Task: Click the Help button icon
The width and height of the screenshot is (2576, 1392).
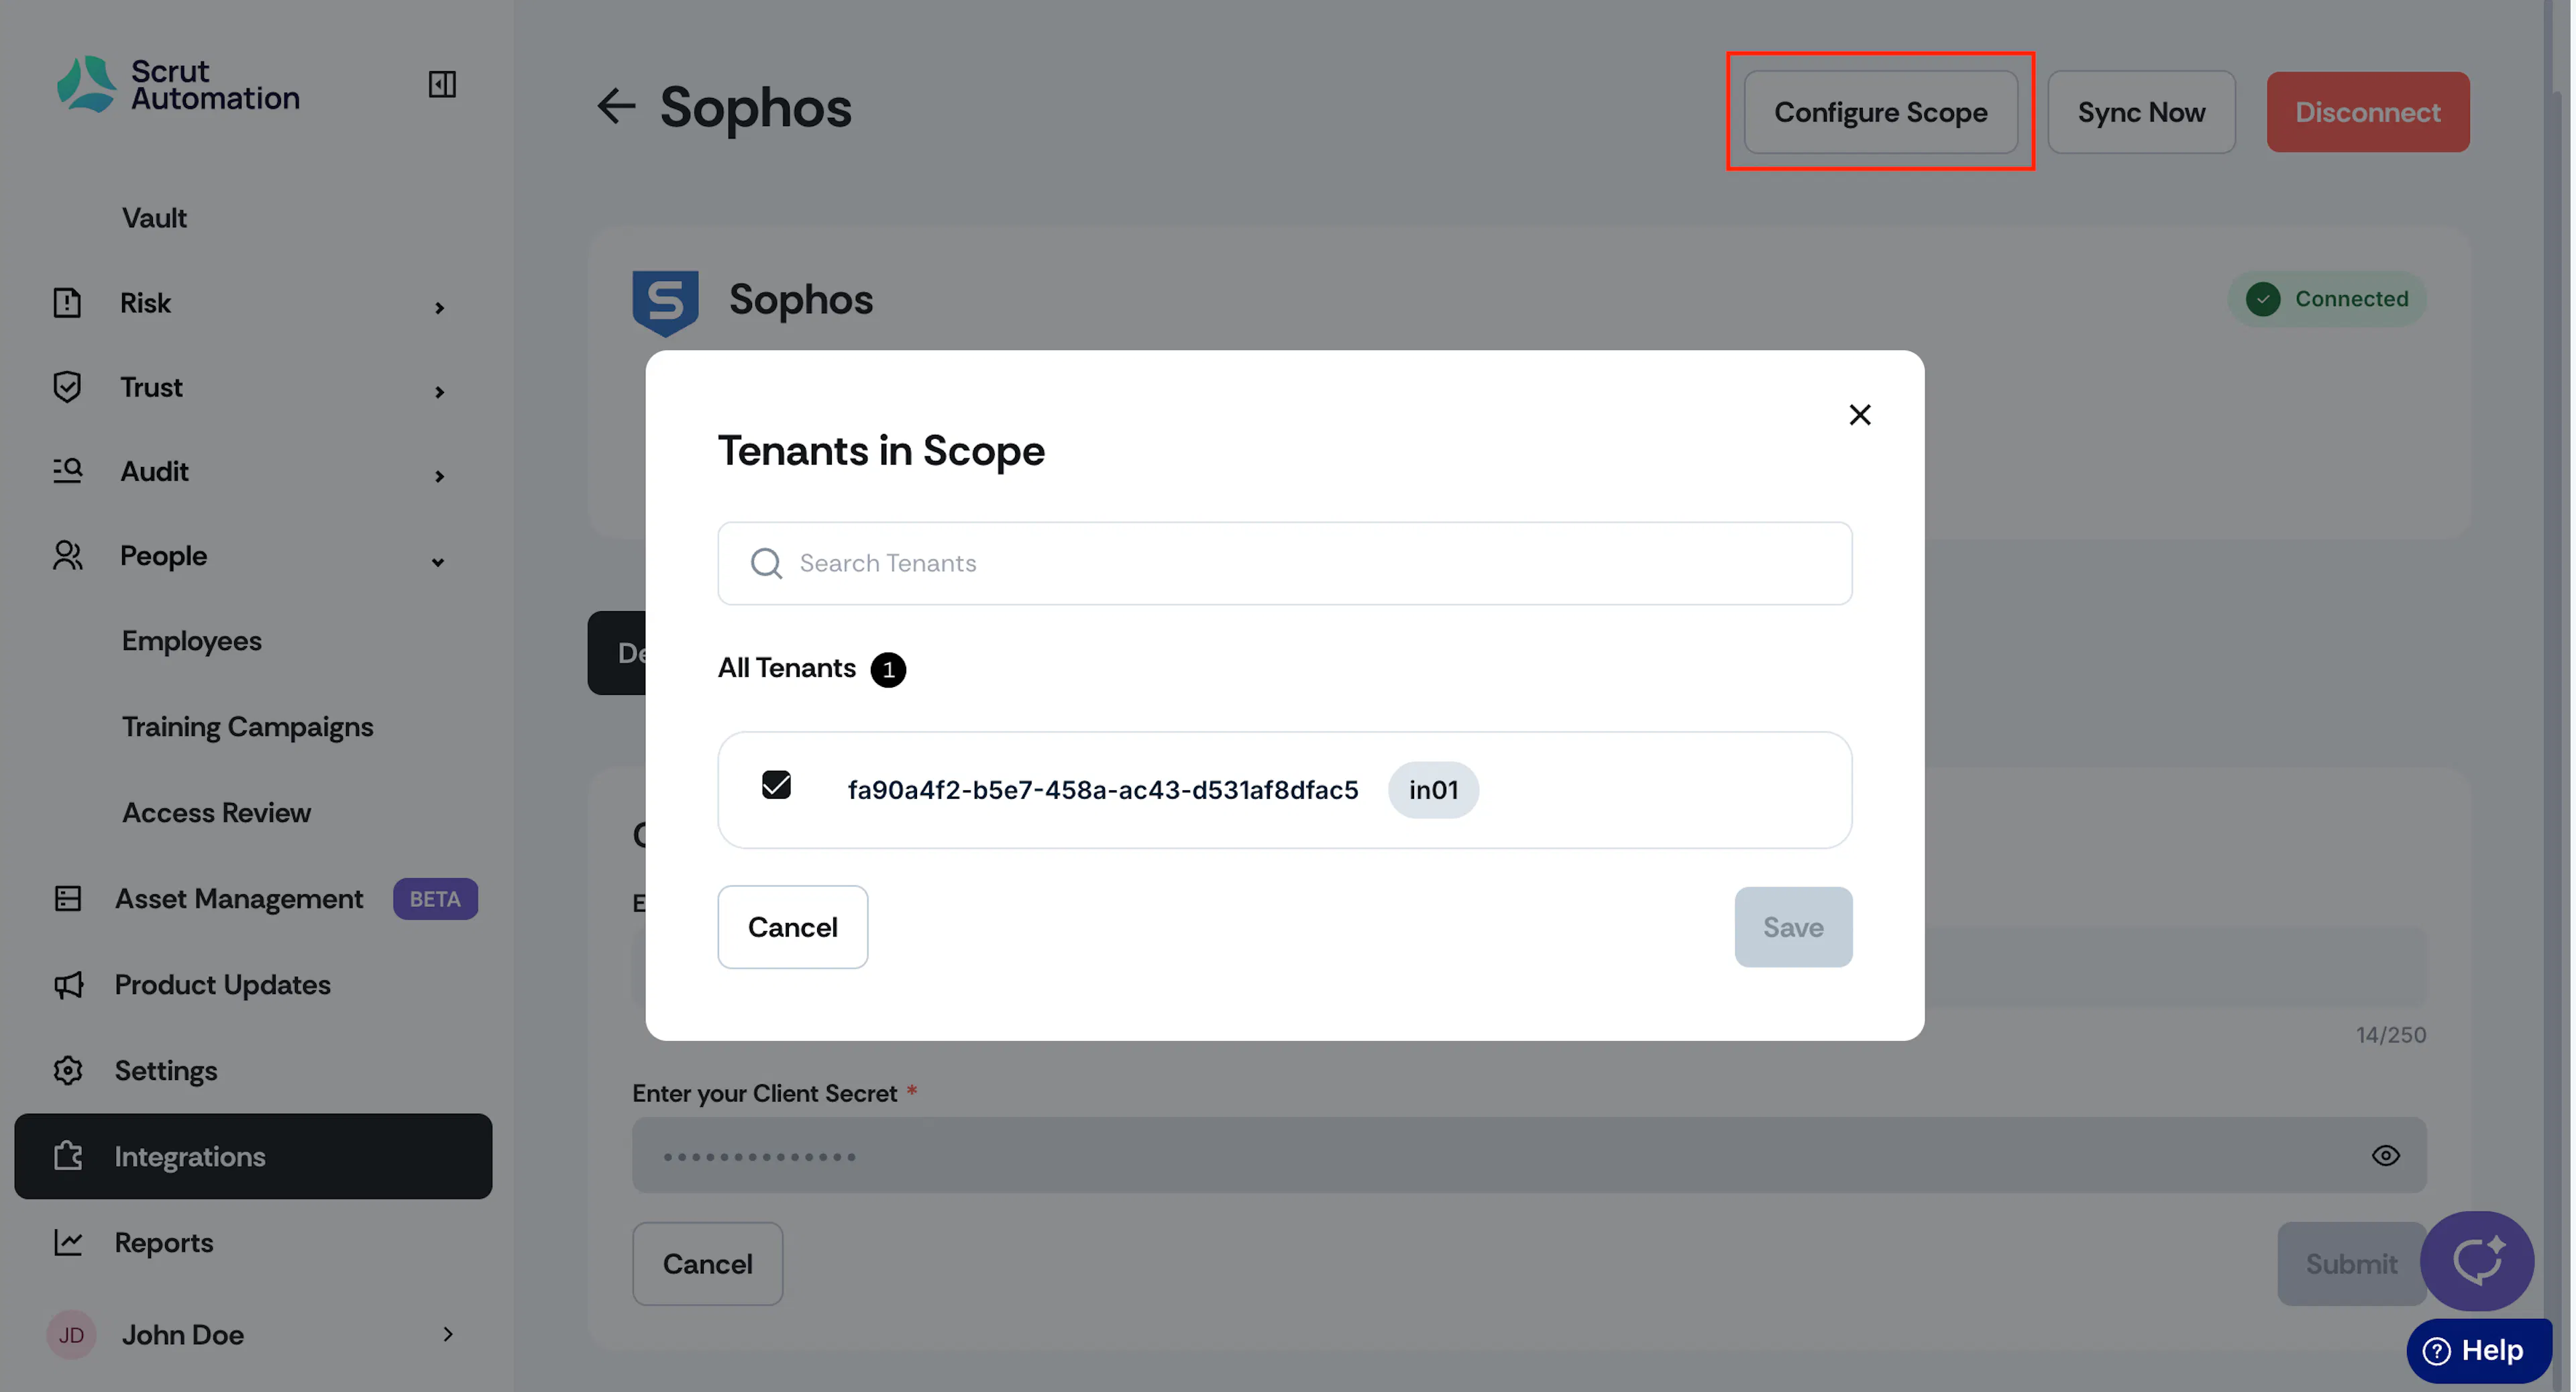Action: (x=2436, y=1350)
